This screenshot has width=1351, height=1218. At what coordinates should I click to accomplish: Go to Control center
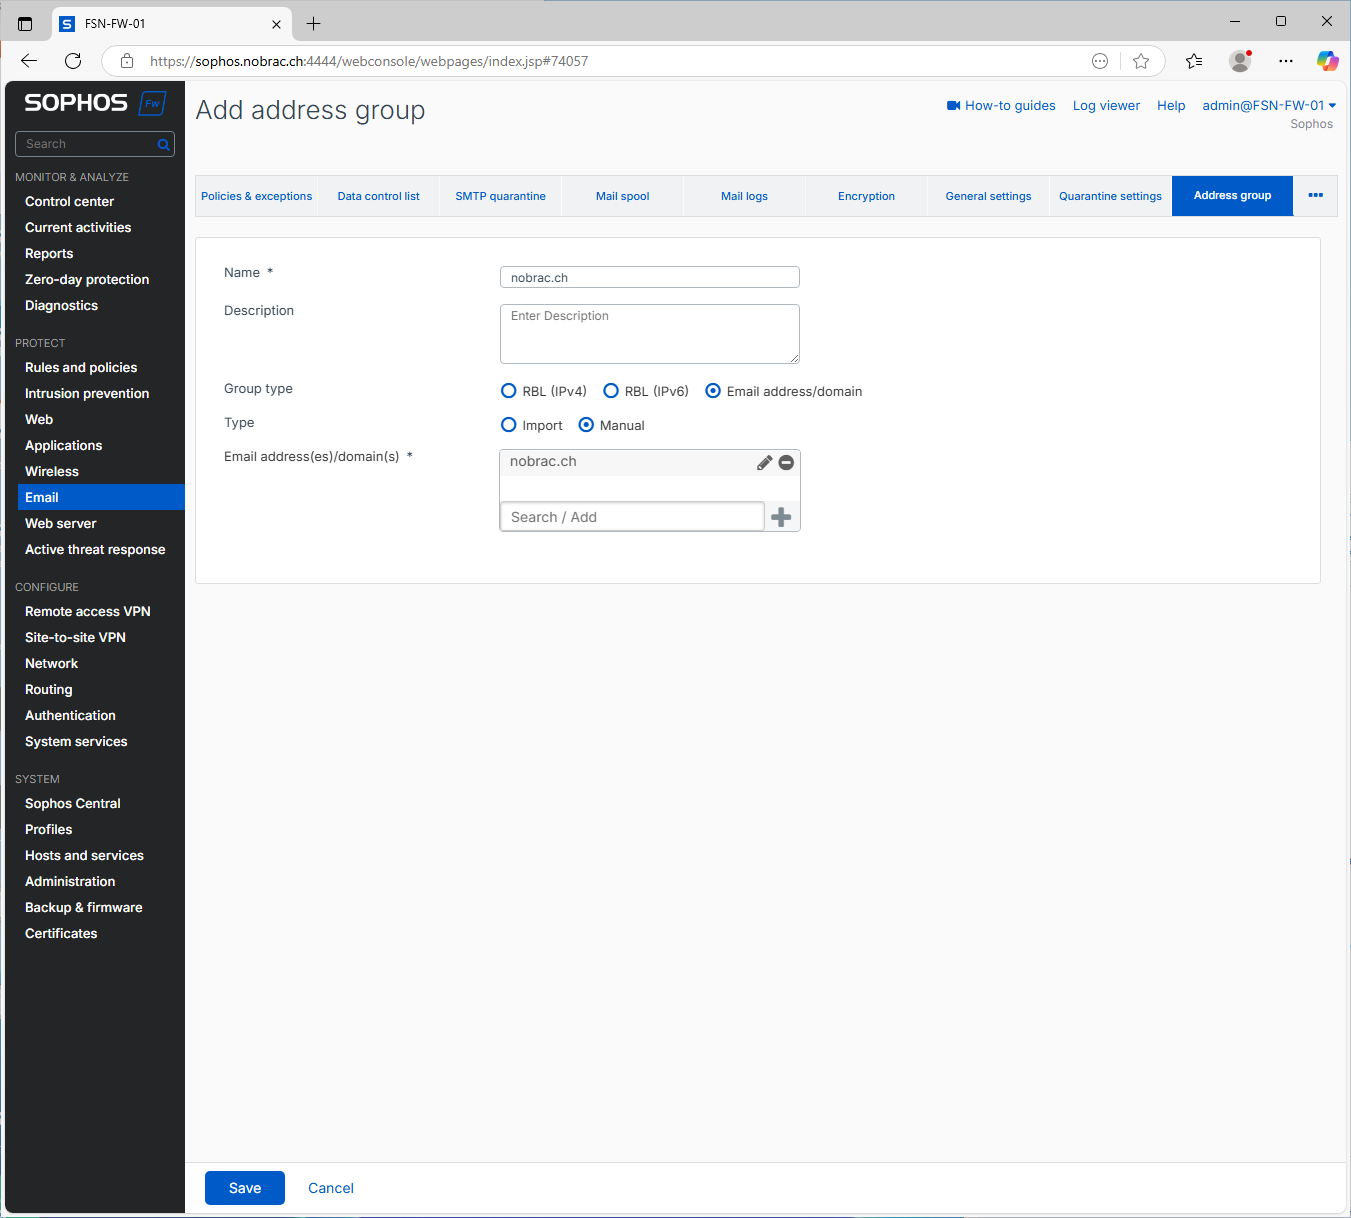point(70,201)
